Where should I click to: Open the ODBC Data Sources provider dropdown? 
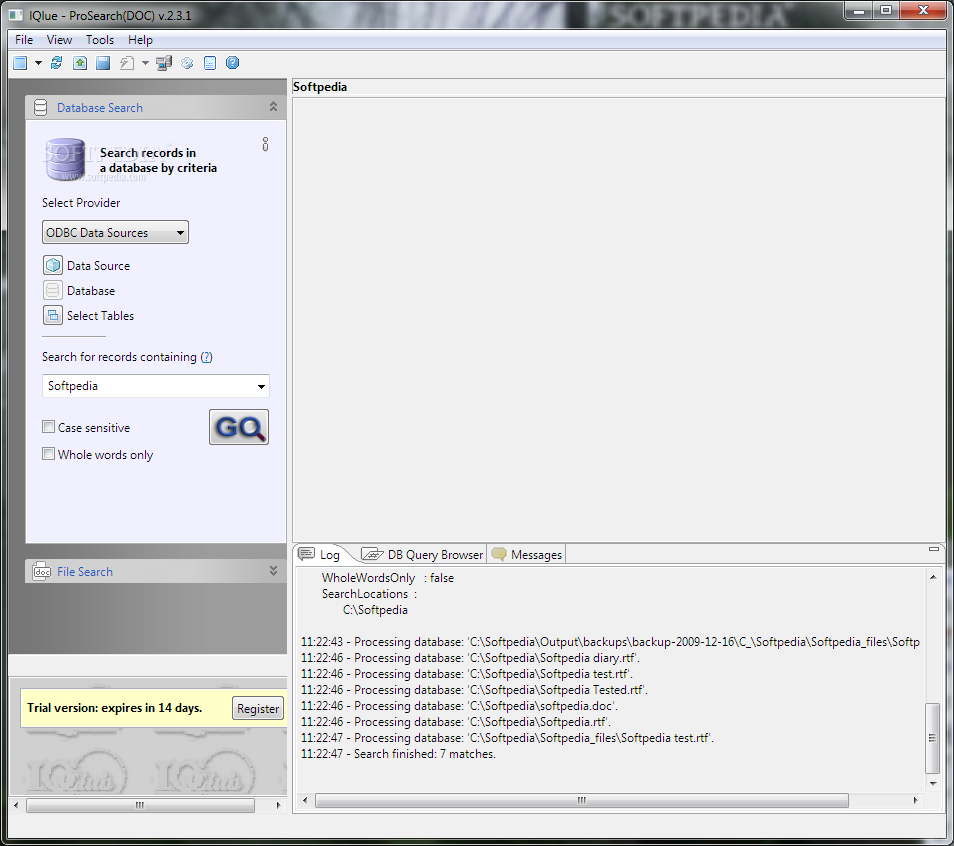point(115,232)
